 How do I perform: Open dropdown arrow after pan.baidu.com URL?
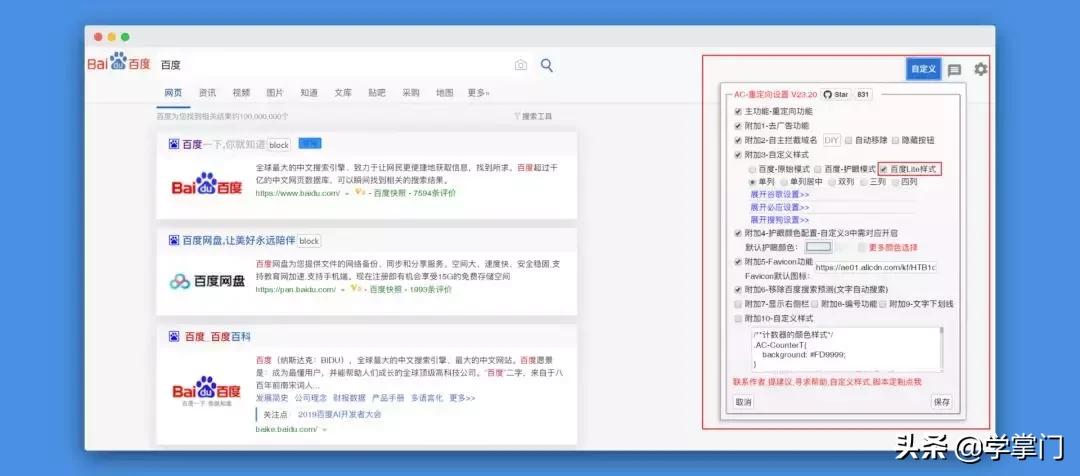(x=344, y=290)
